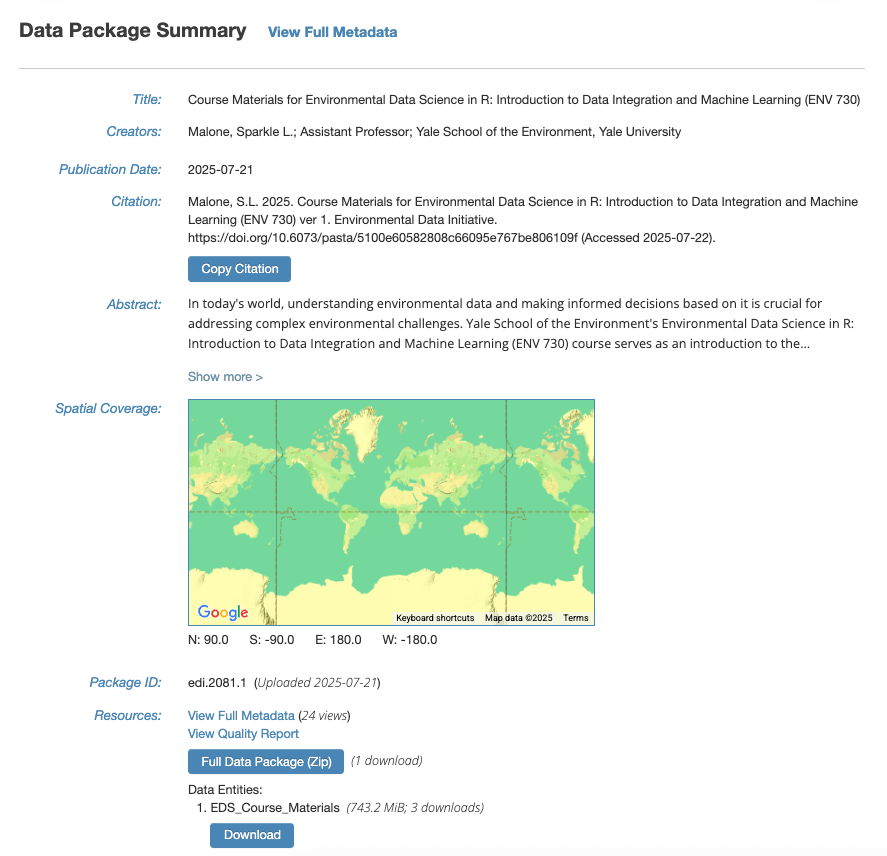The image size is (887, 856).
Task: Click the EDS_Course_Materials entity name
Action: tap(275, 807)
